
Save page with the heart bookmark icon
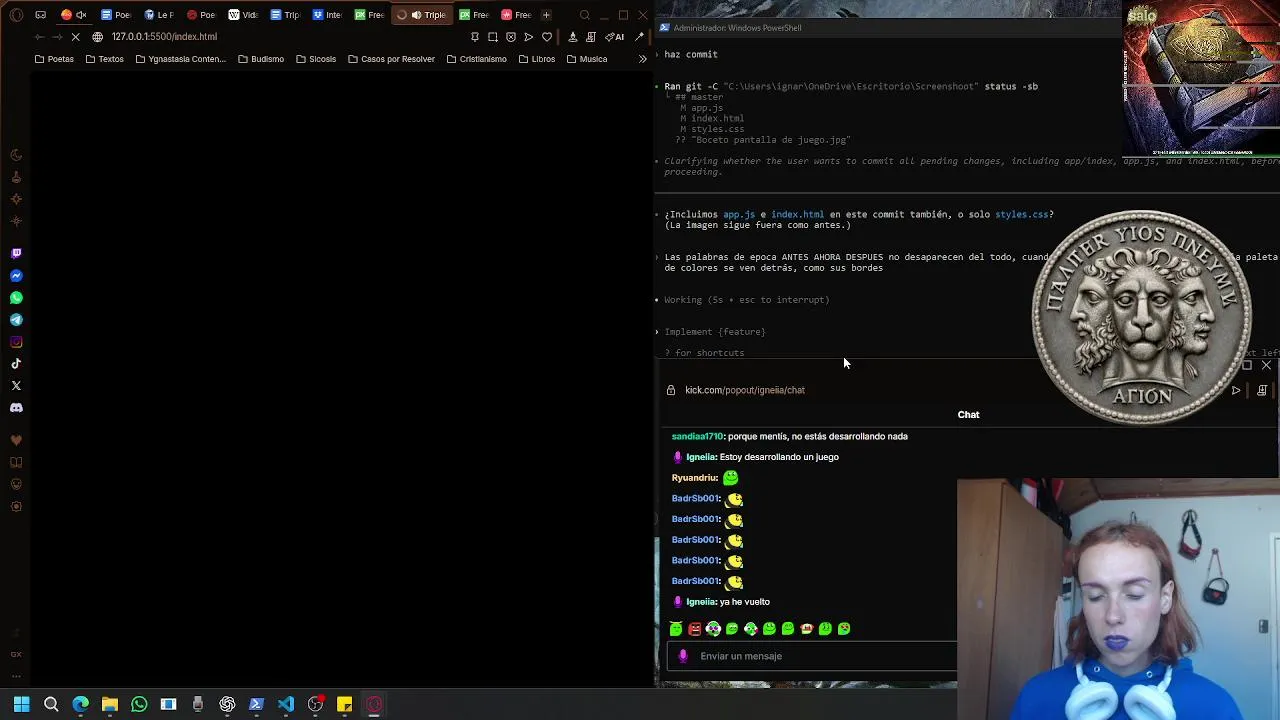(x=547, y=37)
